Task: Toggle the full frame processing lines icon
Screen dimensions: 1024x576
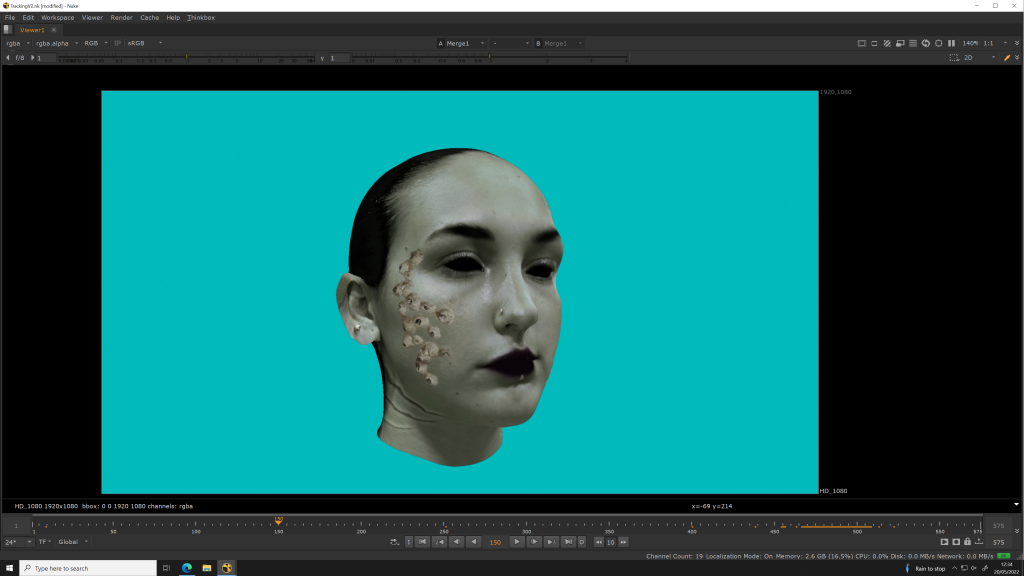Action: (x=913, y=43)
